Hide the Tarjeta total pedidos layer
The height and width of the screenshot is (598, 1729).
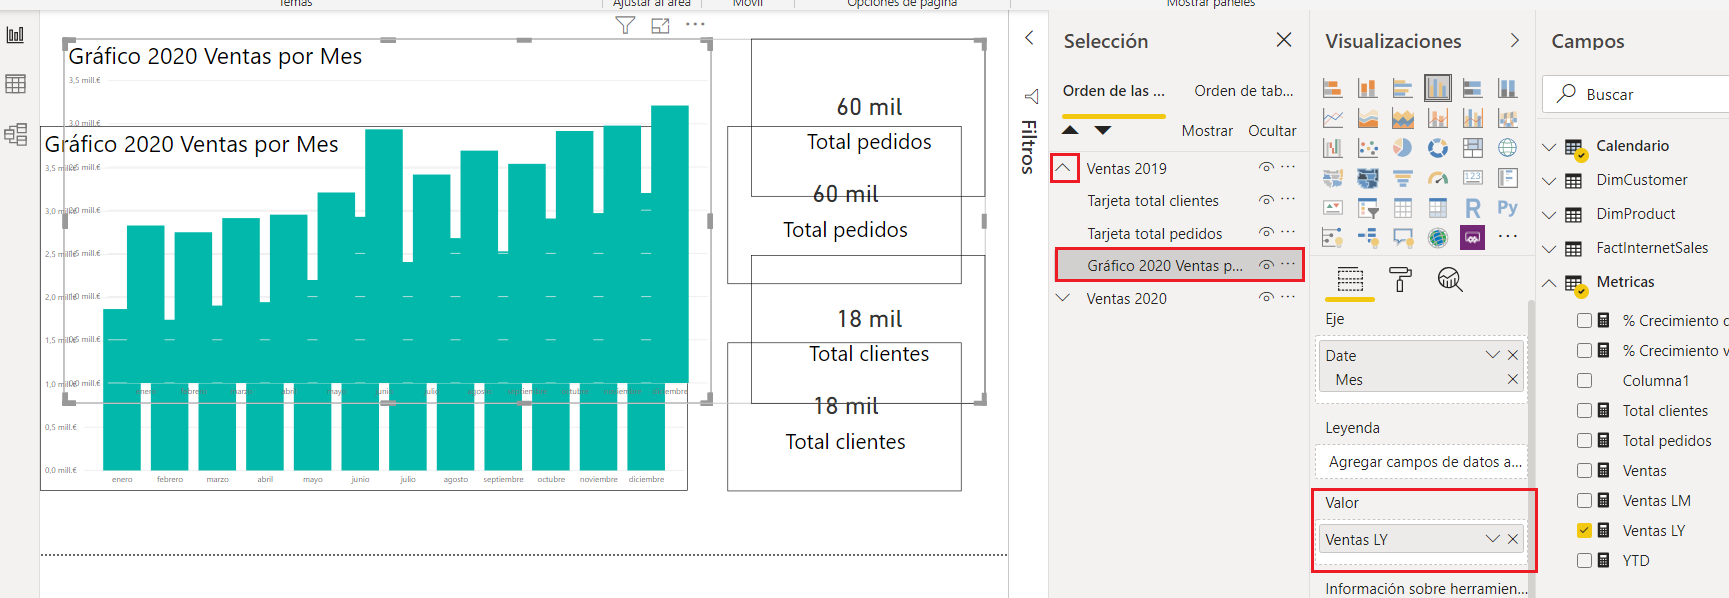pos(1266,232)
